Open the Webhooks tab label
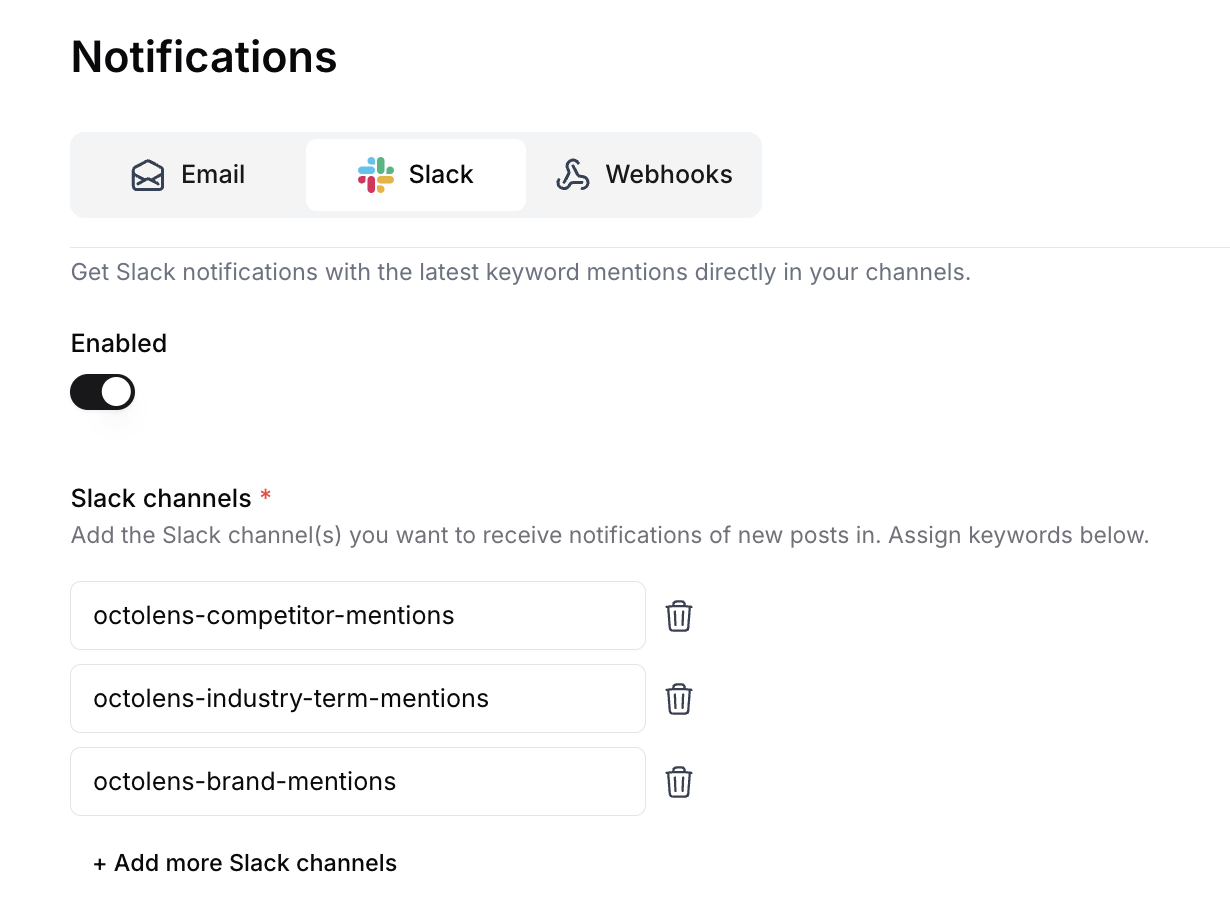Viewport: 1230px width, 916px height. [669, 175]
